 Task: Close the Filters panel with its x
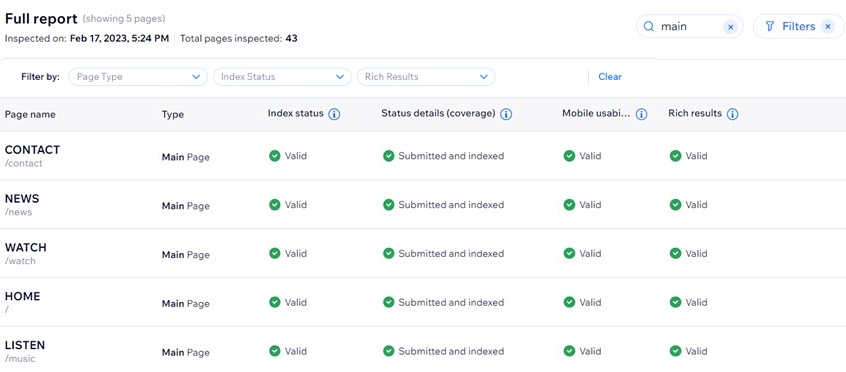coord(827,26)
